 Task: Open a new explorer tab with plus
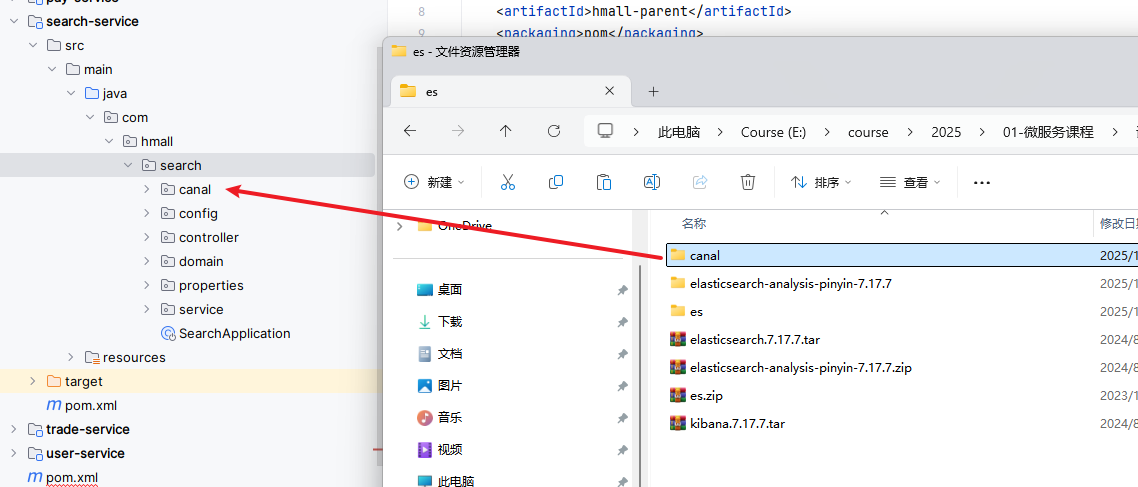click(653, 91)
